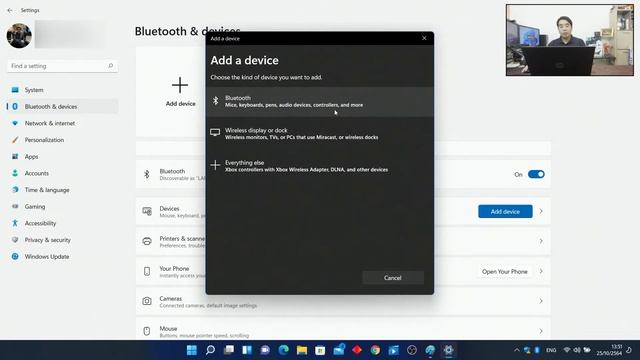Open Mail app from taskbar
The width and height of the screenshot is (640, 360).
339,350
